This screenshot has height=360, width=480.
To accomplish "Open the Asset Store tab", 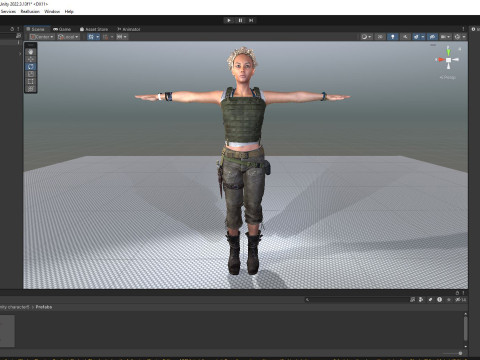I will [94, 29].
